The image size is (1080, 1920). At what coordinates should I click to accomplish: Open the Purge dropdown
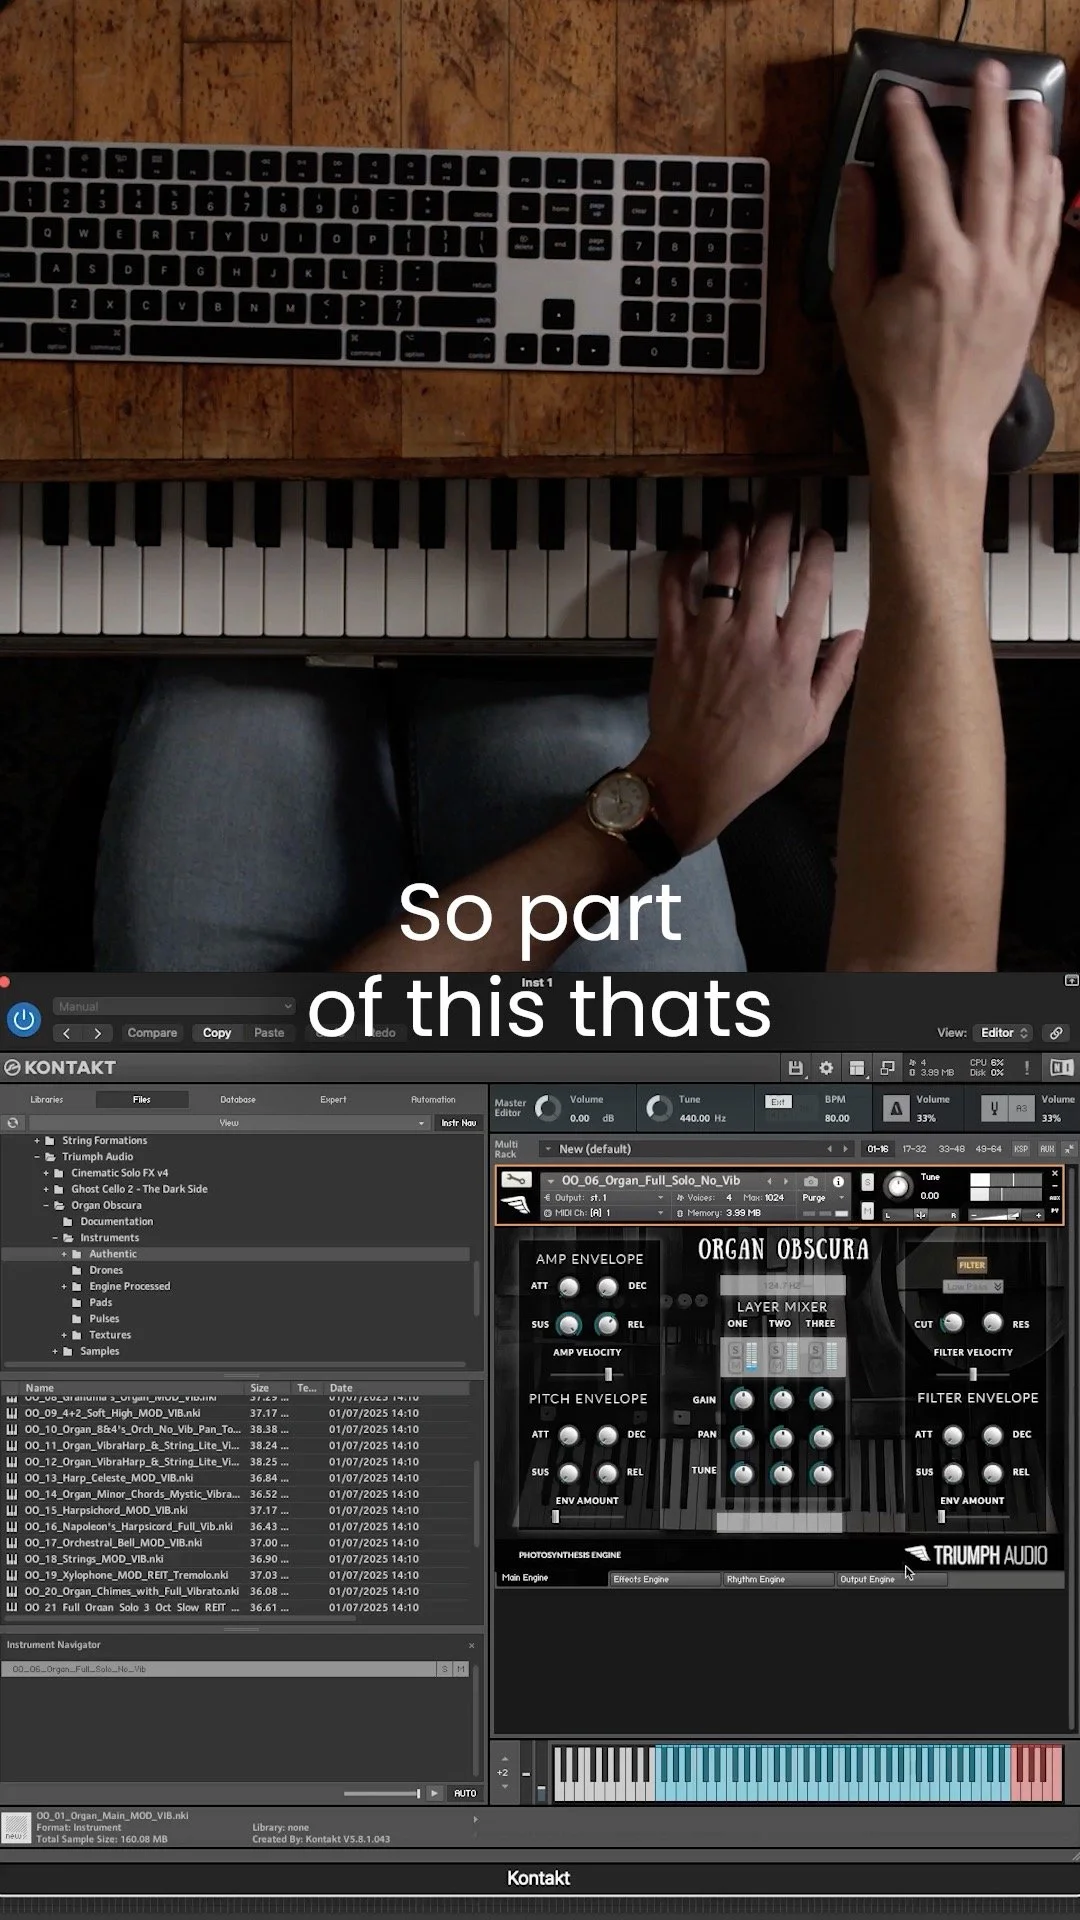tap(823, 1197)
